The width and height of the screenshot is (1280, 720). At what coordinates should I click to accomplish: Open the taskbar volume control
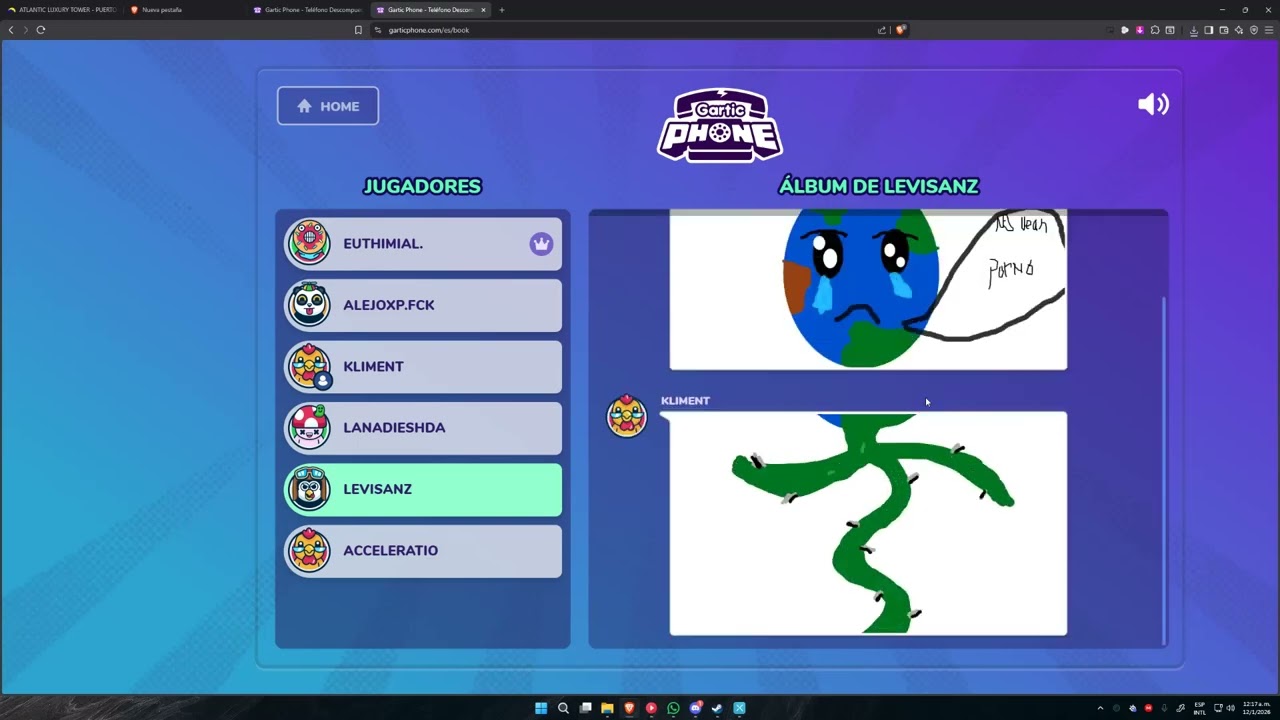tap(1230, 708)
